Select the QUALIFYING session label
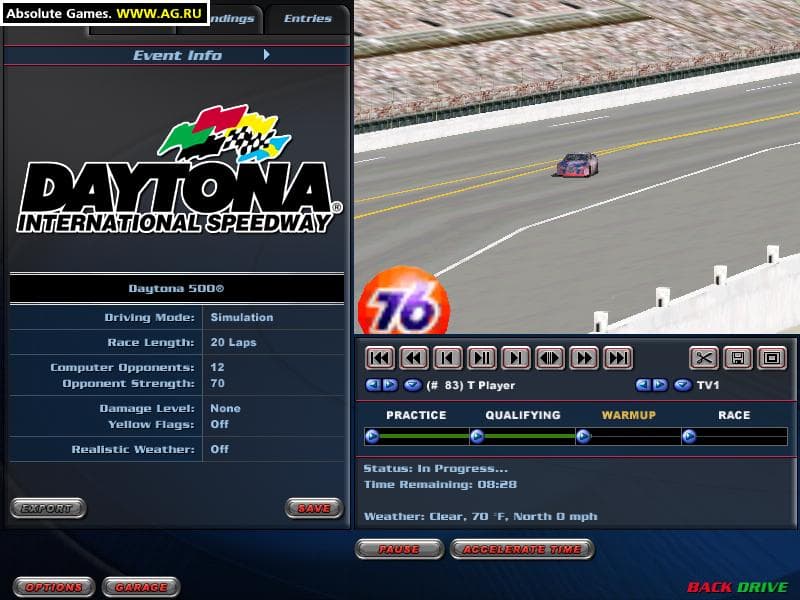 [523, 415]
